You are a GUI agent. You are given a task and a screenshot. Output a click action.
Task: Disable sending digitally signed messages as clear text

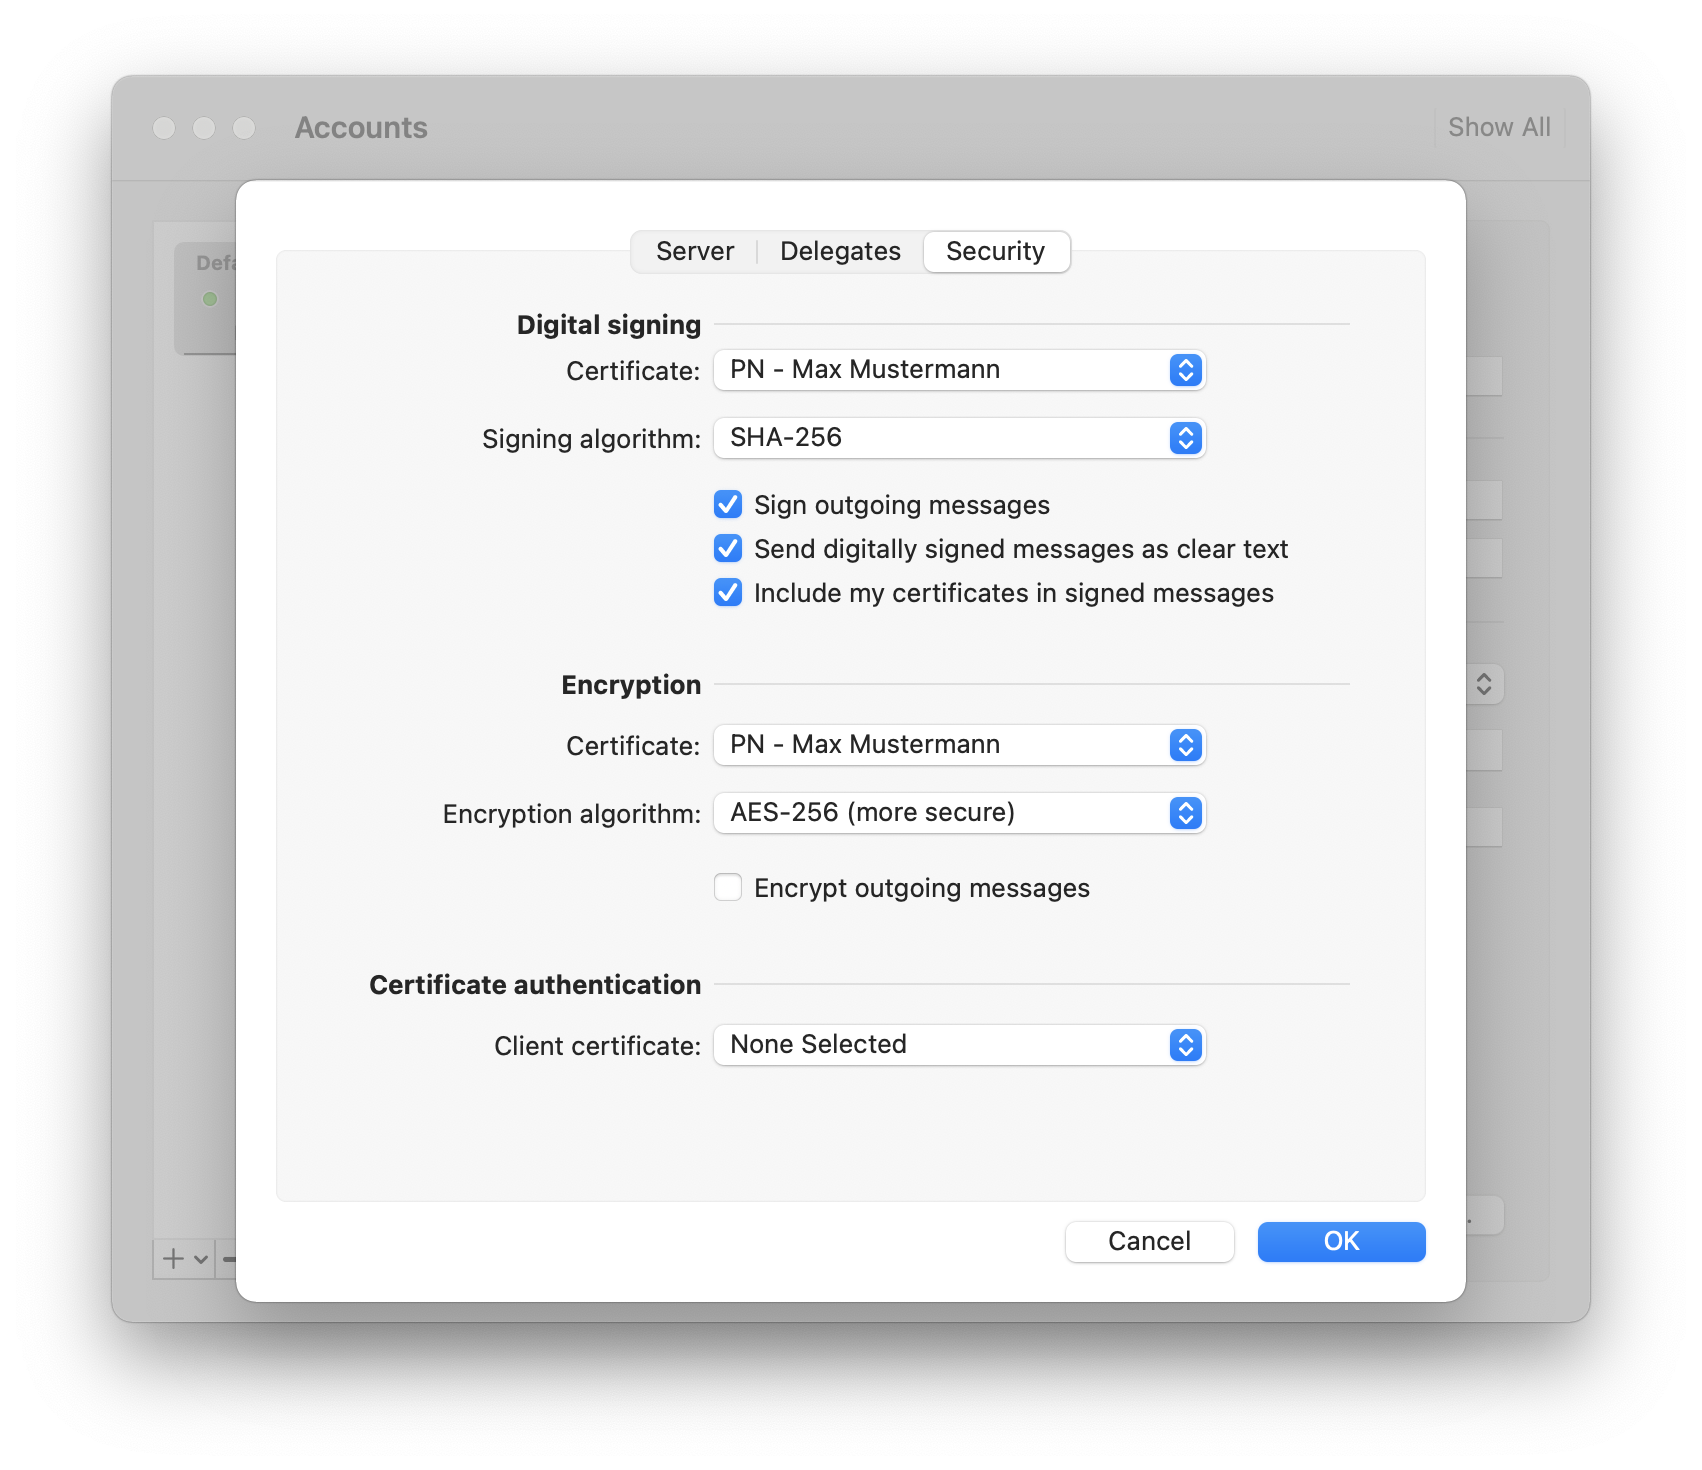(728, 548)
